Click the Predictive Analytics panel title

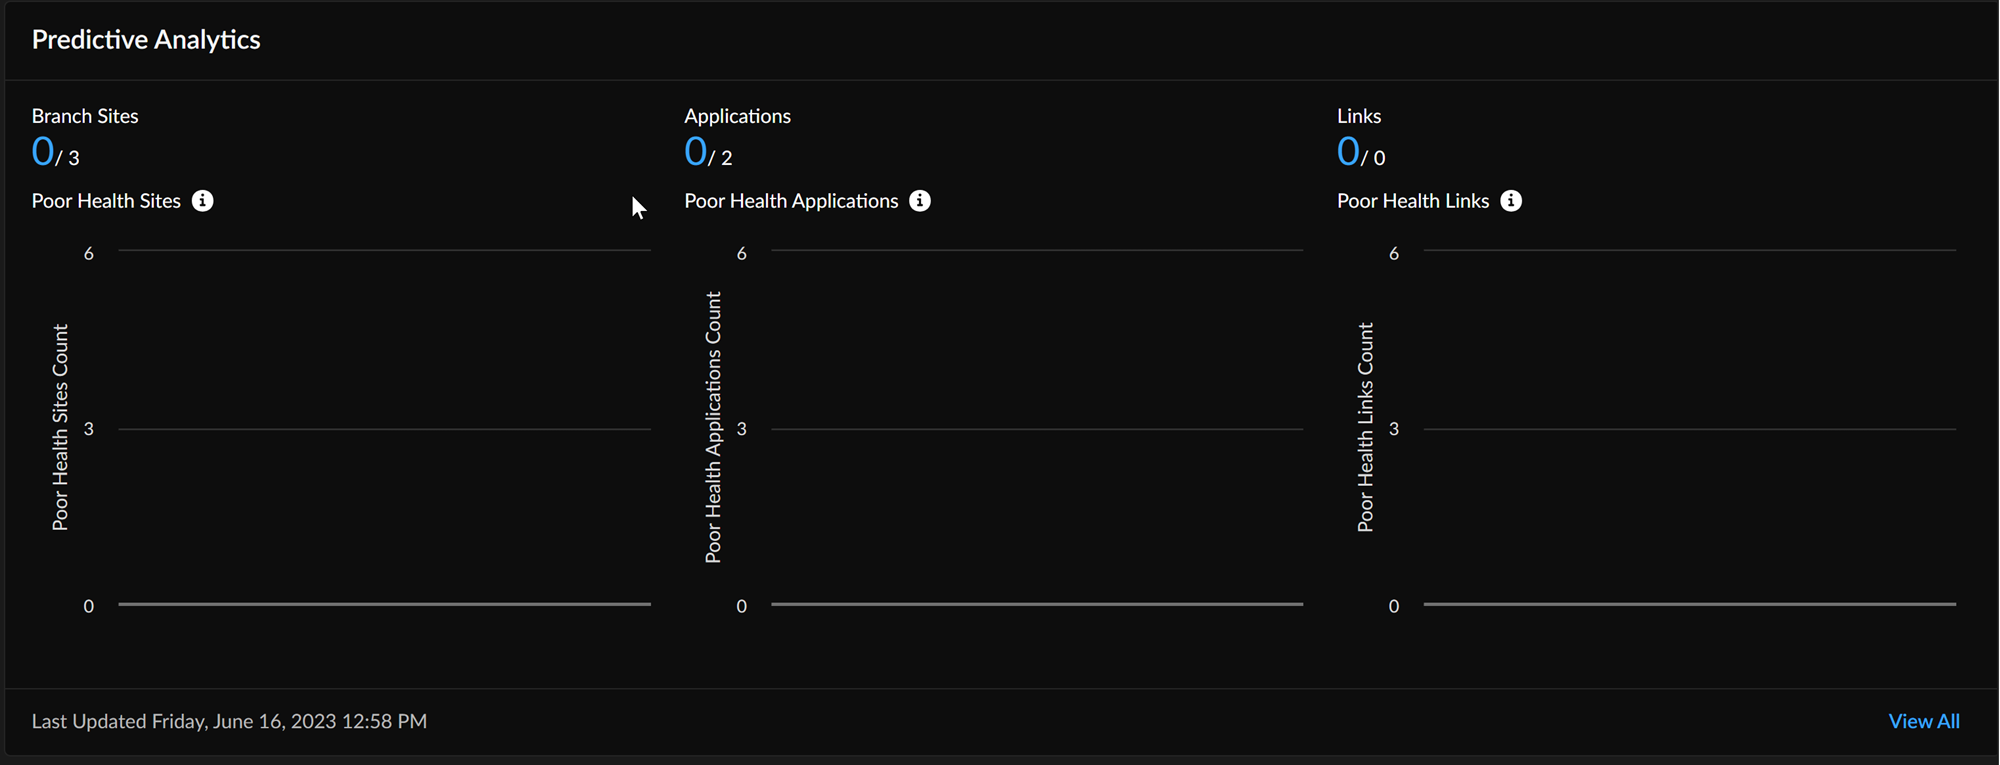click(146, 40)
